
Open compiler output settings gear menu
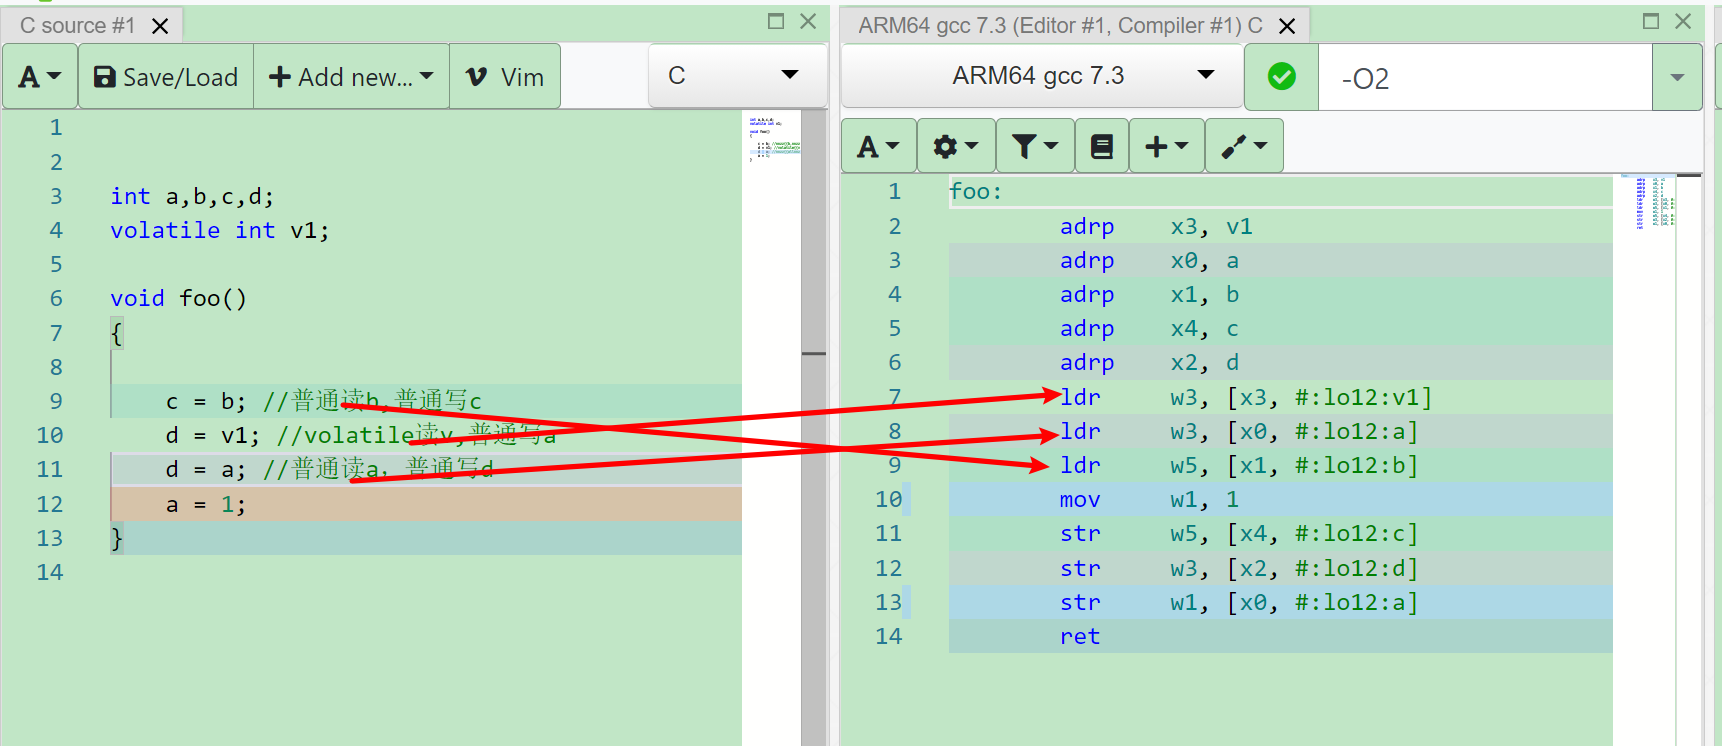[x=955, y=147]
